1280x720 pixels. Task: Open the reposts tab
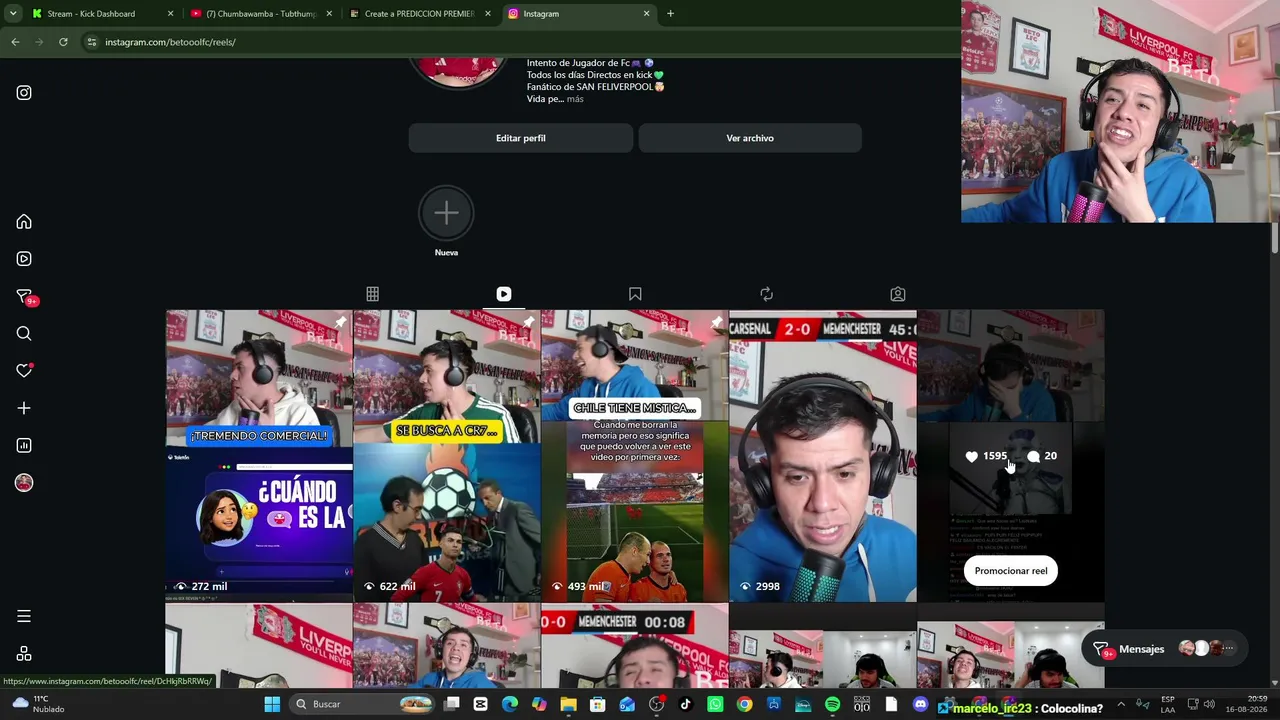tap(766, 294)
